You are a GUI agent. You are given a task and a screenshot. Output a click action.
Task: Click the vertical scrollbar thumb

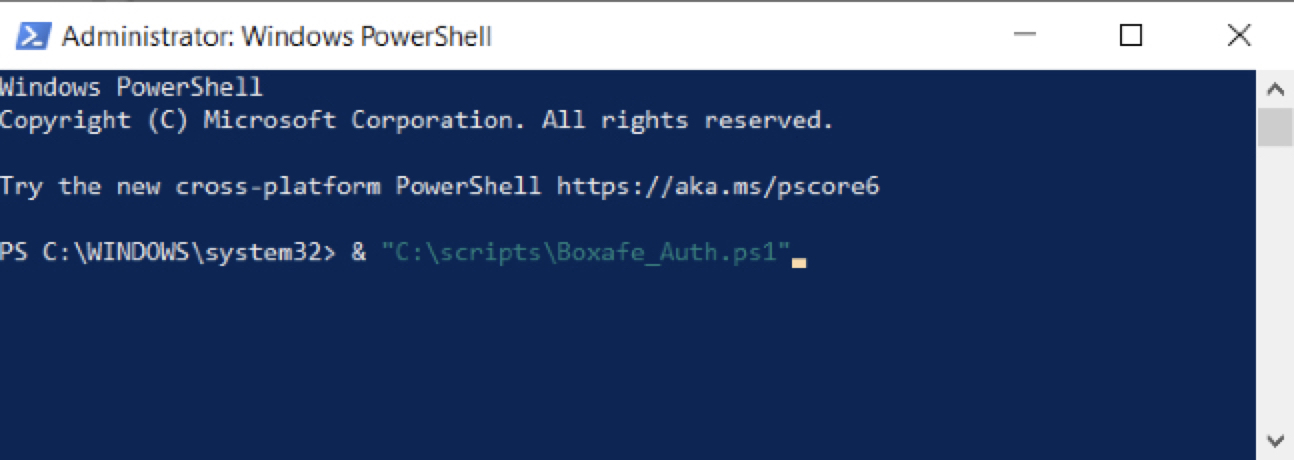[x=1275, y=128]
